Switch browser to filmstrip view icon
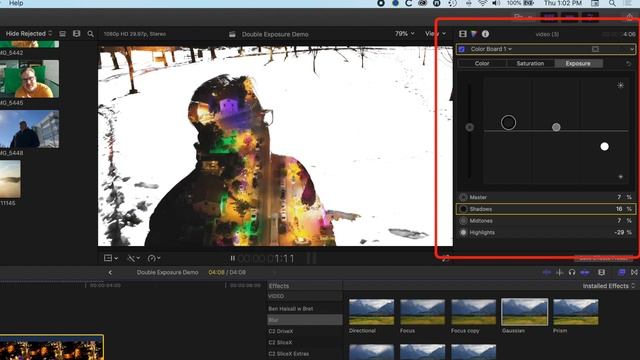The width and height of the screenshot is (640, 360). (x=76, y=33)
